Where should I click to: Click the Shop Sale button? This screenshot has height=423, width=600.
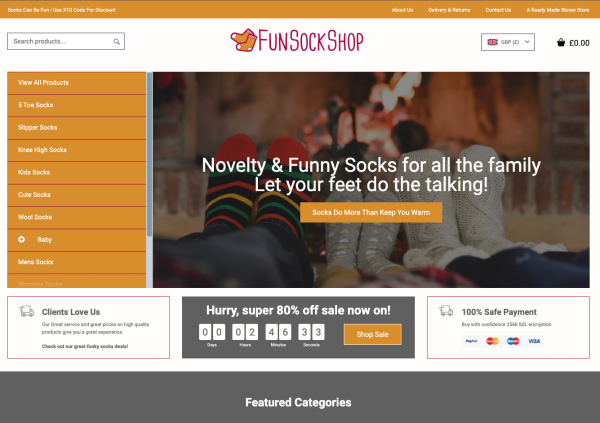[x=373, y=335]
